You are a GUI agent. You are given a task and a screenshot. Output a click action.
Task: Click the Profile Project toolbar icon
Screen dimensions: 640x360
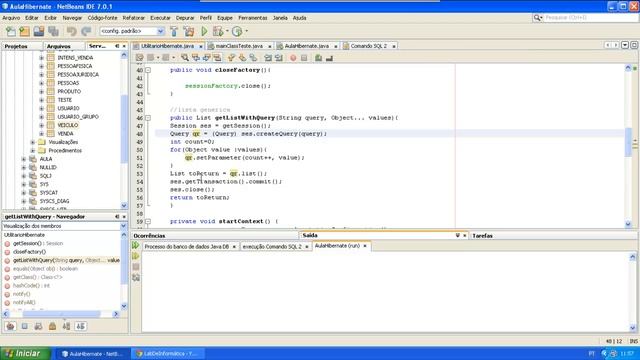[x=237, y=31]
